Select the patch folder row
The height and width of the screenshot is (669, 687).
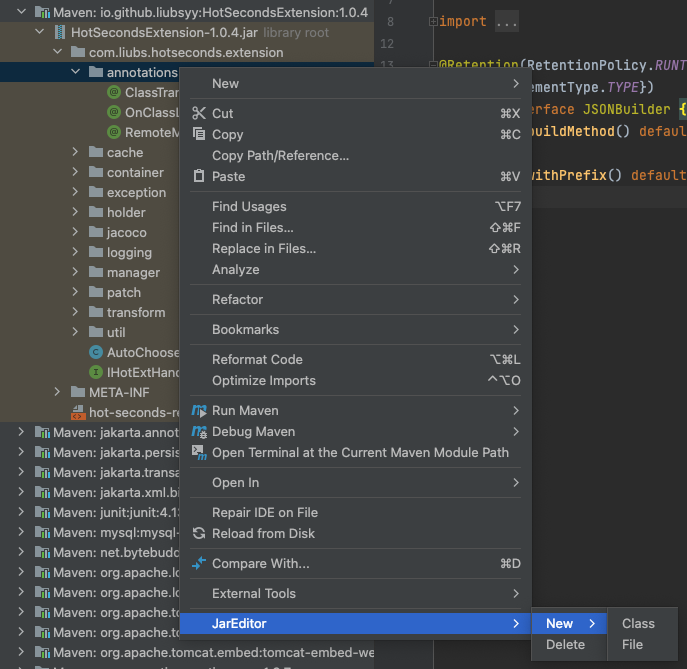pyautogui.click(x=90, y=292)
